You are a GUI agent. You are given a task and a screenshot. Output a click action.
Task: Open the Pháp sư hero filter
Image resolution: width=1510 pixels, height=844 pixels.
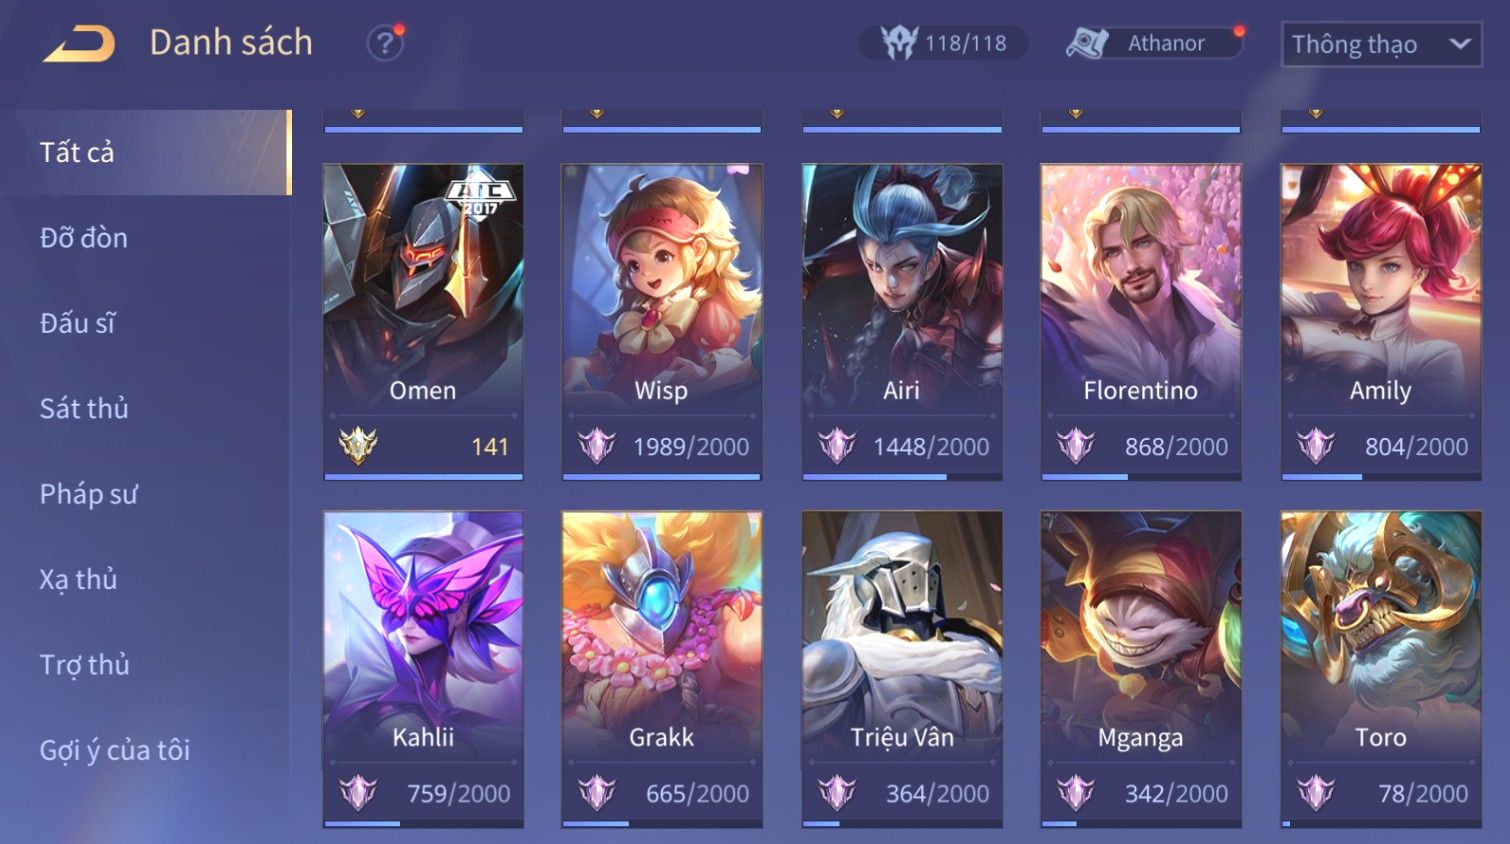click(x=88, y=494)
